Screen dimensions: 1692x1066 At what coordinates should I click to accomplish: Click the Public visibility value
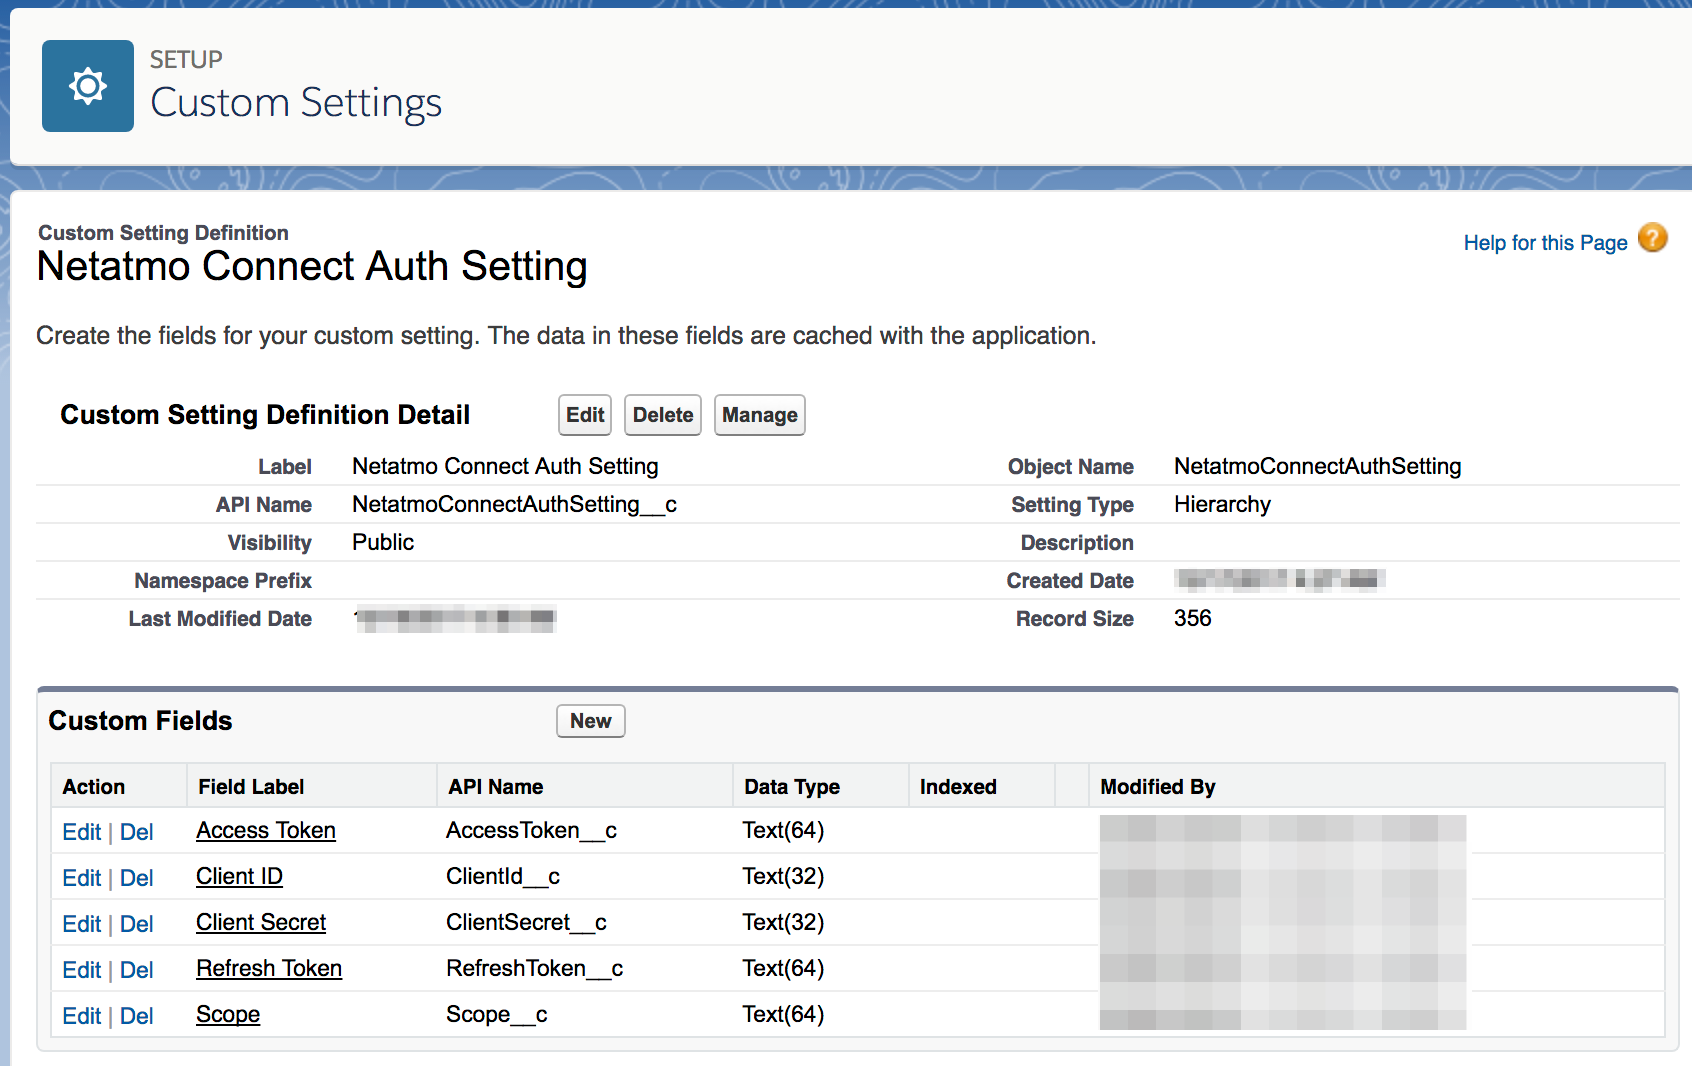(383, 542)
